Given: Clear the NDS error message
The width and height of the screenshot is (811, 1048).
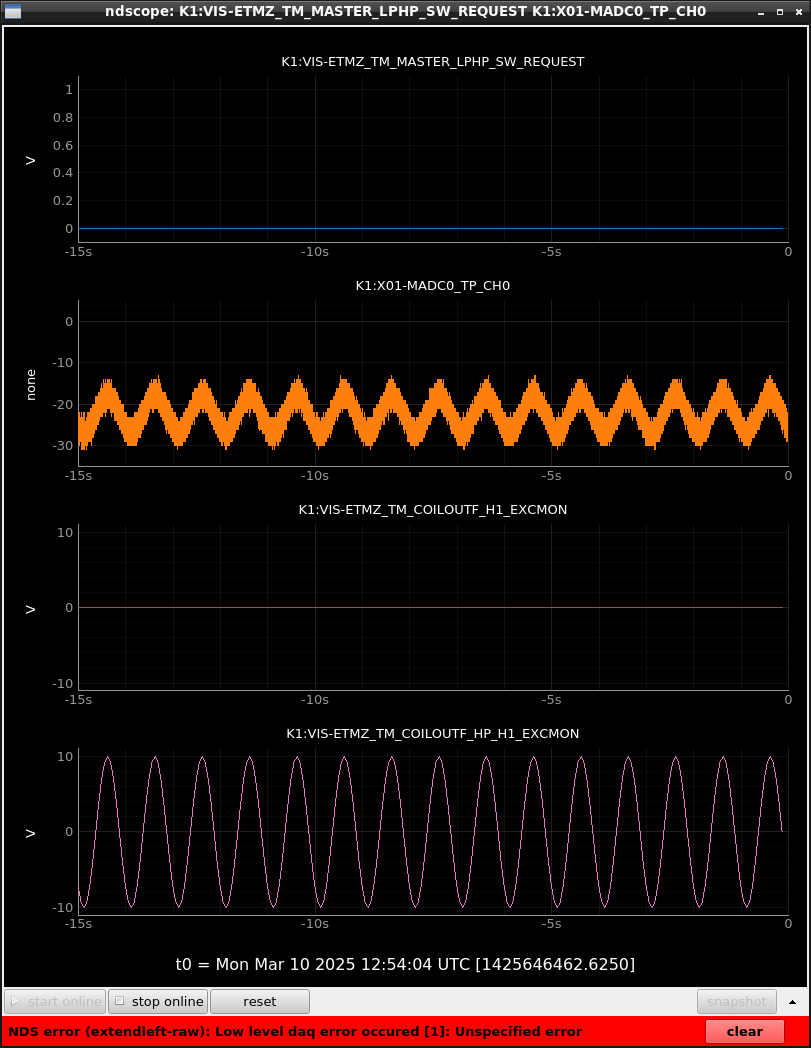Looking at the screenshot, I should tap(744, 1031).
